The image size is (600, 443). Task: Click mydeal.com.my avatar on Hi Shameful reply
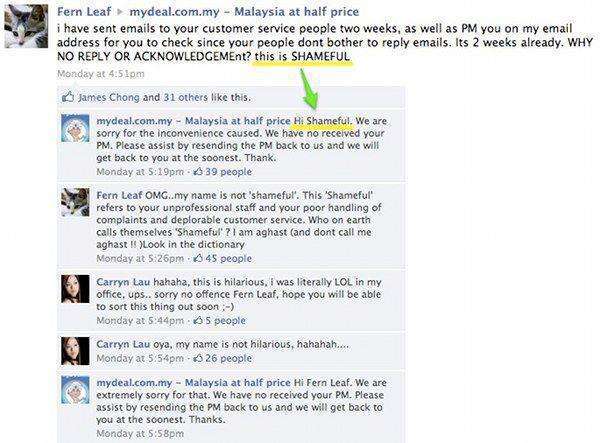click(75, 128)
